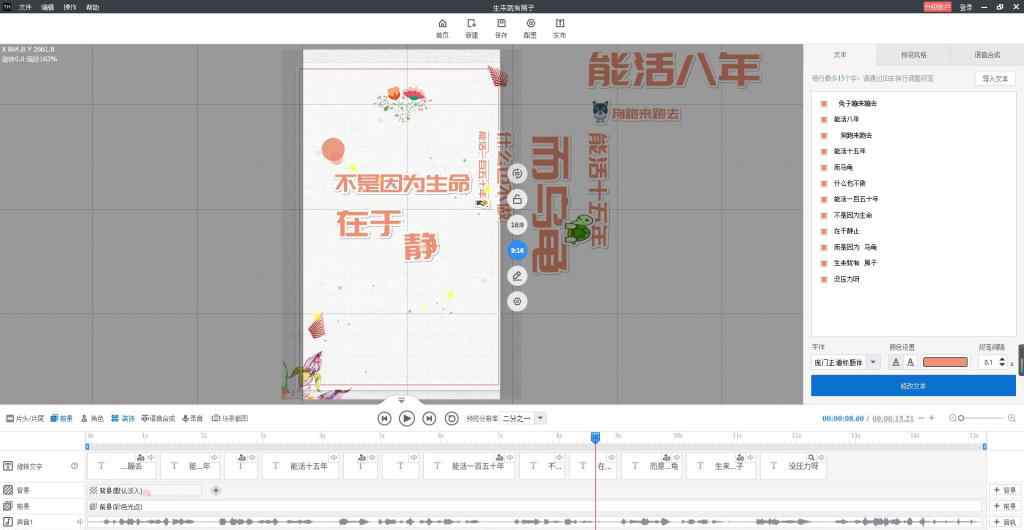Mute the 声音1 track speaker
Image resolution: width=1024 pixels, height=530 pixels.
(x=80, y=522)
